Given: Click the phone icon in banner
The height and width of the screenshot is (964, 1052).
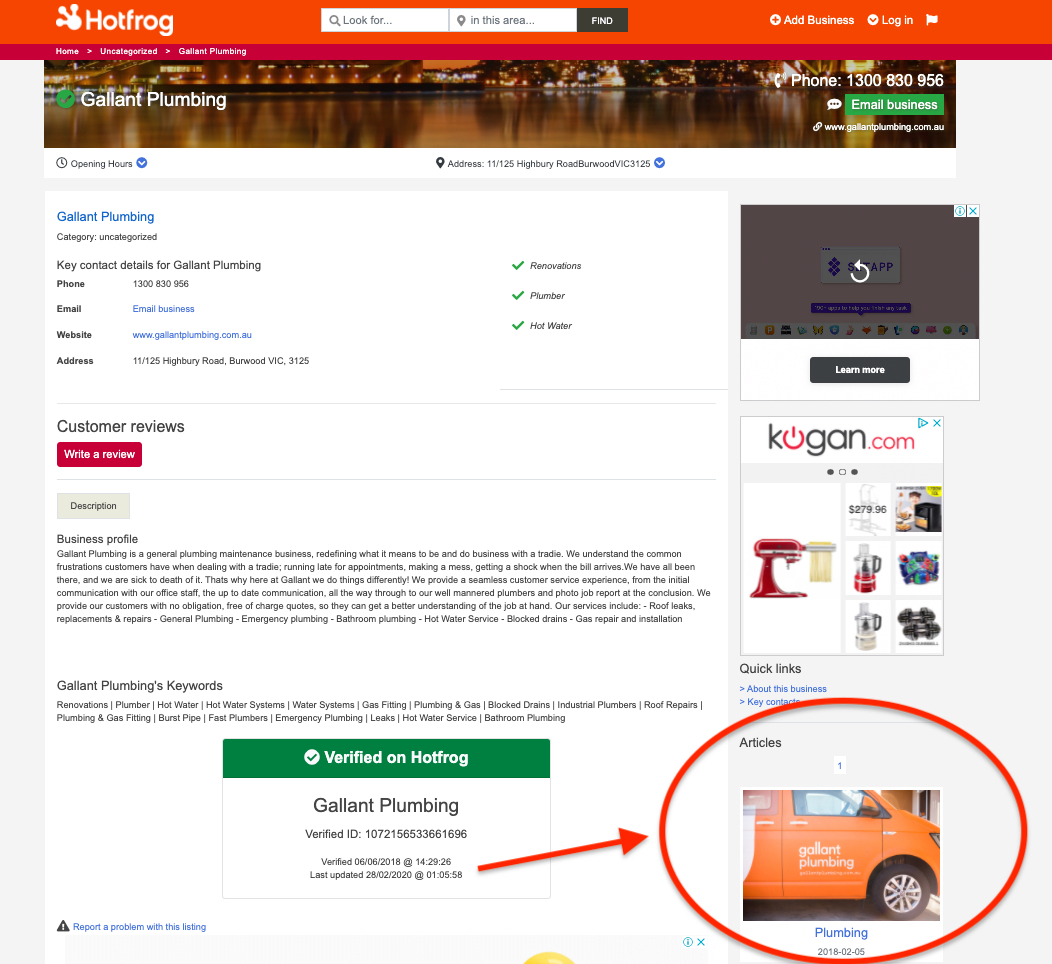Looking at the screenshot, I should point(779,81).
